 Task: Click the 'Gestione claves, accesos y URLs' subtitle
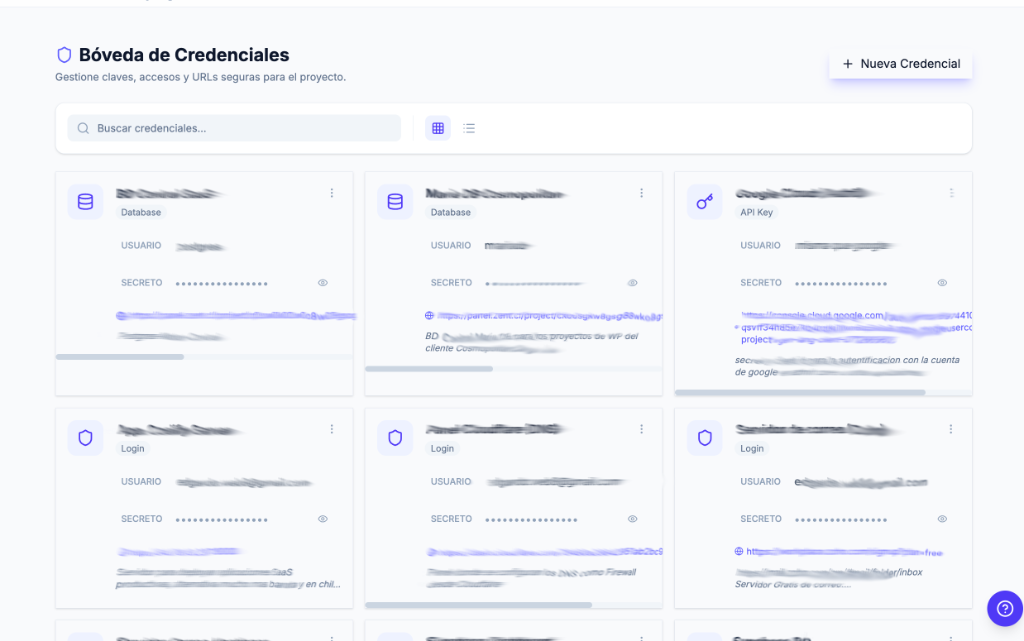click(x=200, y=77)
